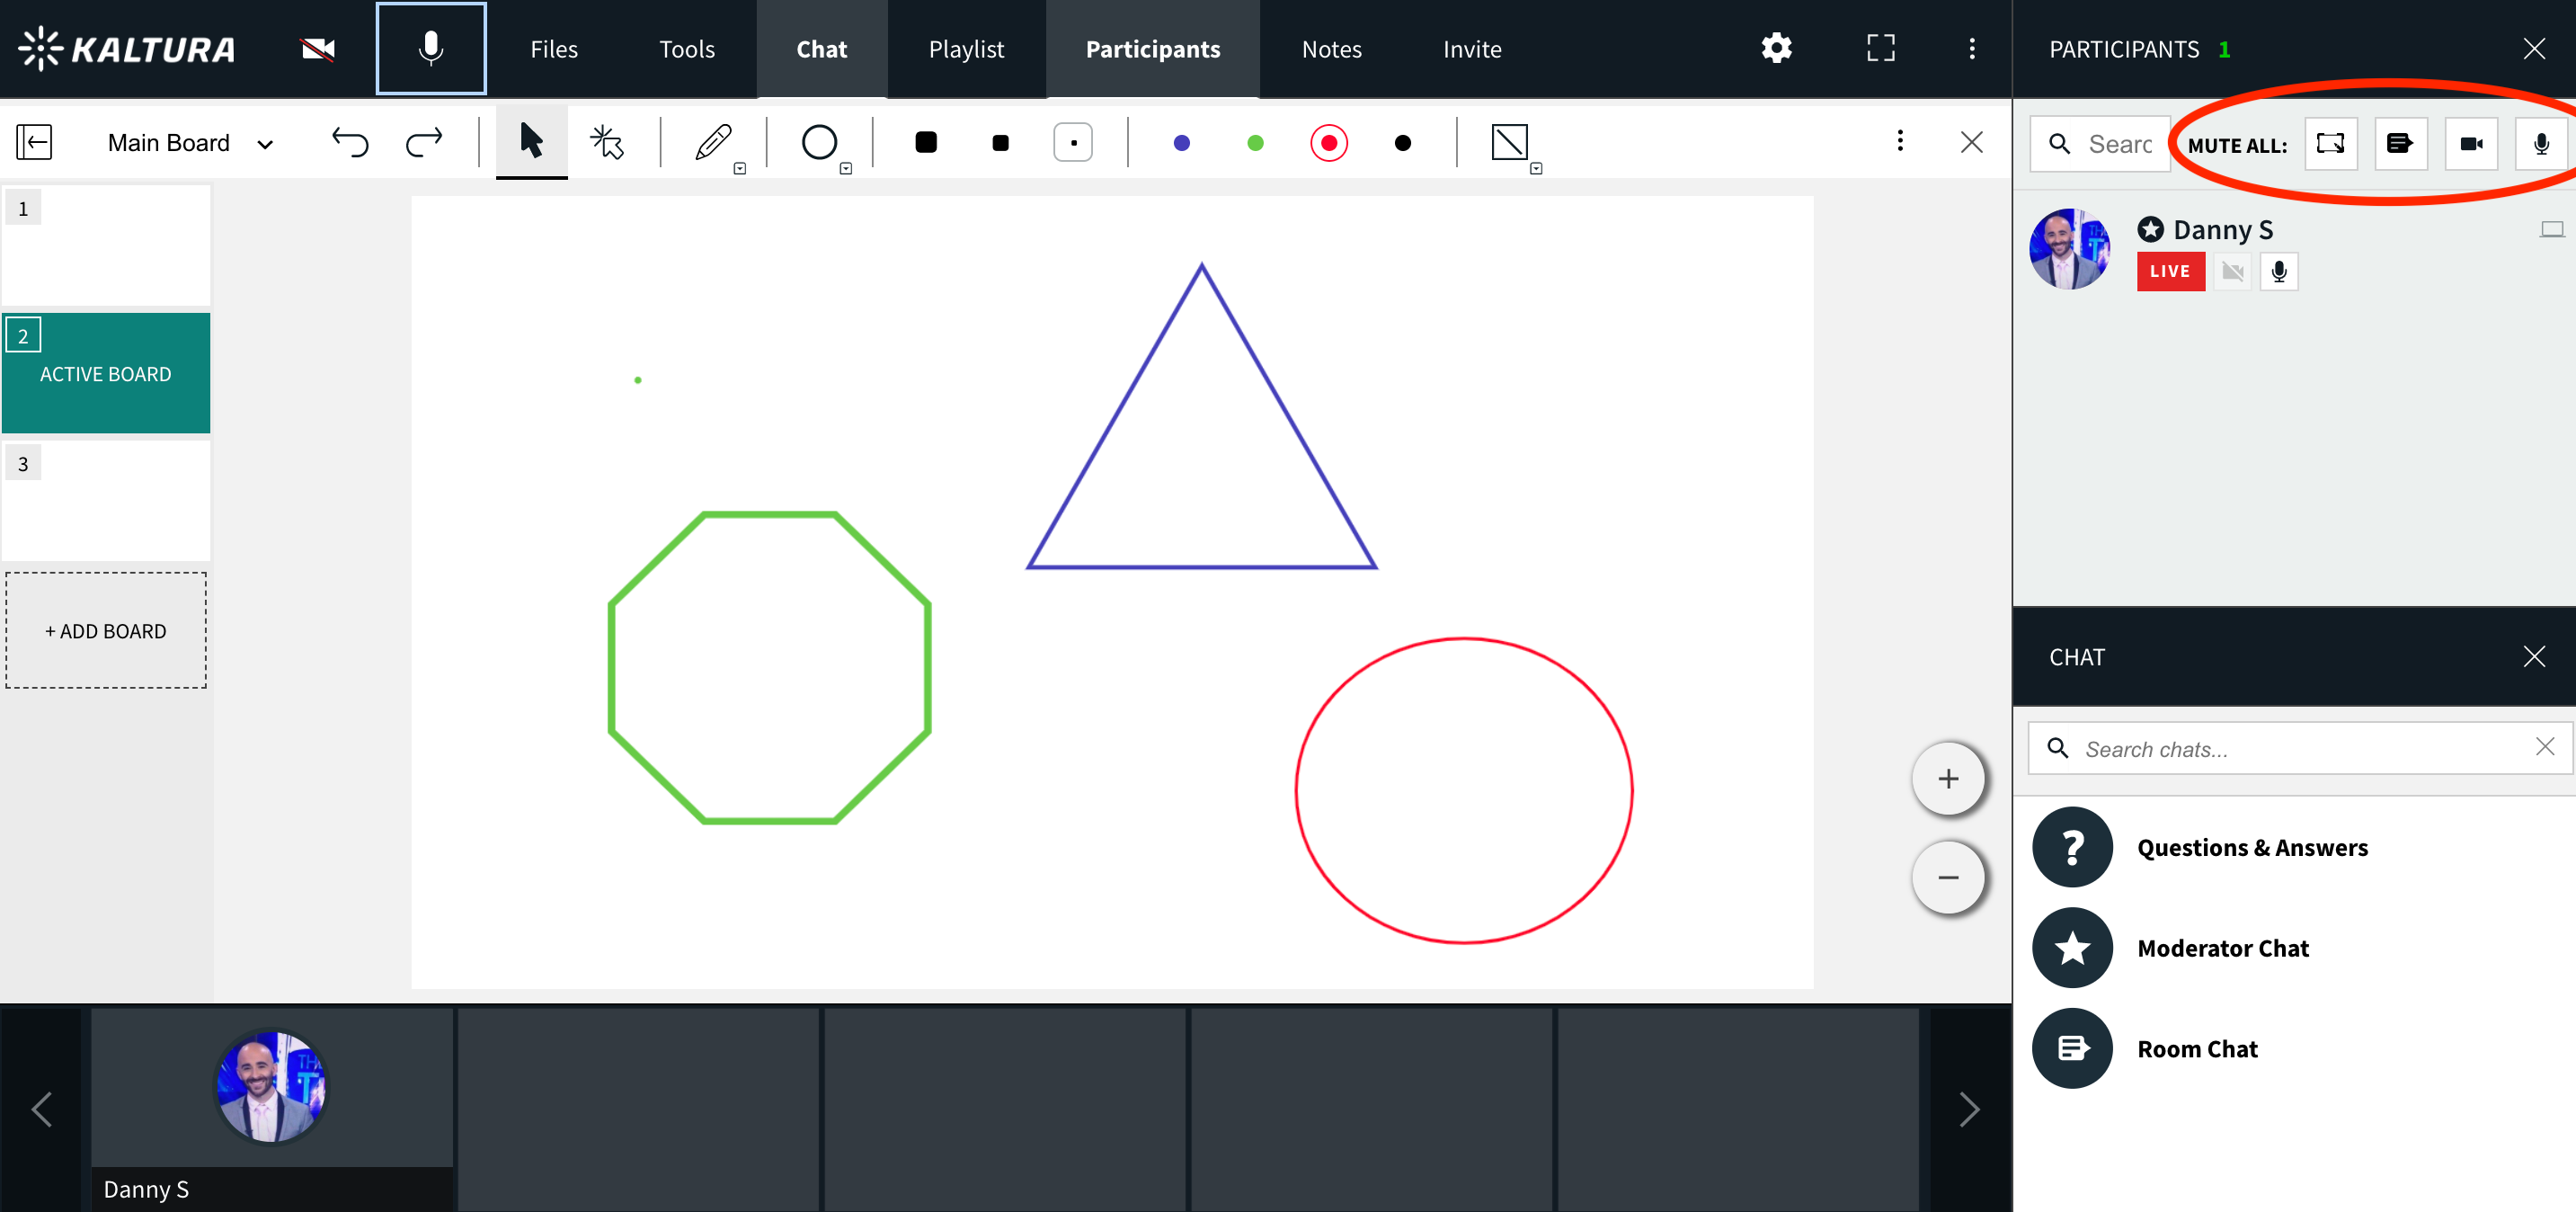The width and height of the screenshot is (2576, 1212).
Task: Click the undo arrow icon
Action: (350, 142)
